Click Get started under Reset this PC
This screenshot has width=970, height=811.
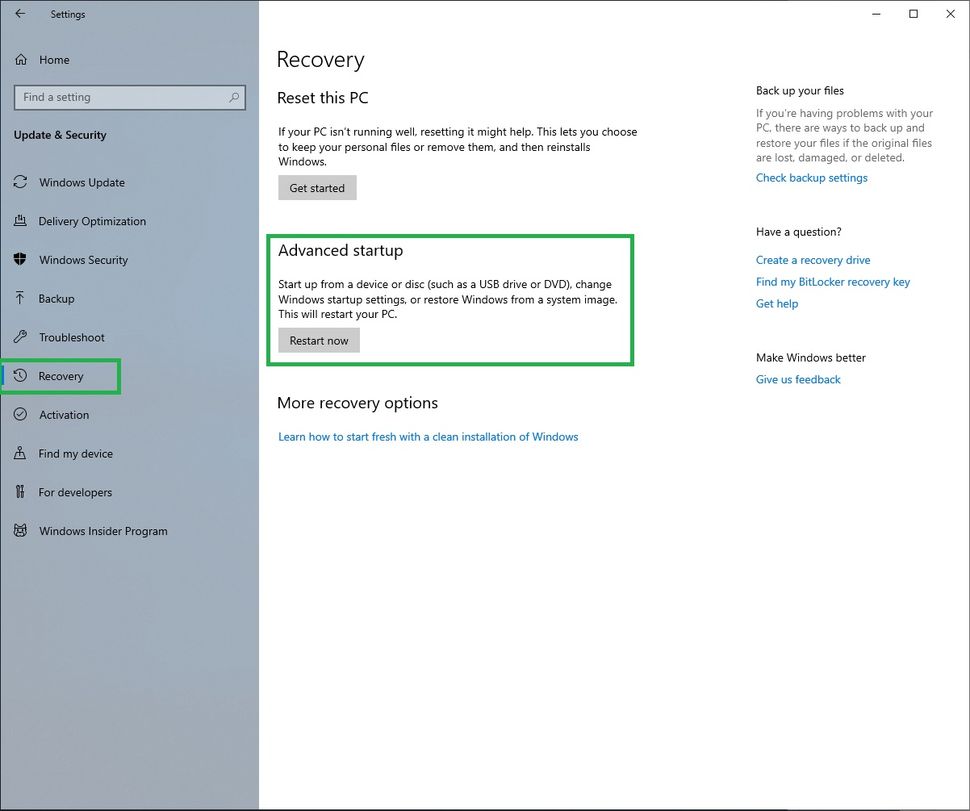pos(317,187)
